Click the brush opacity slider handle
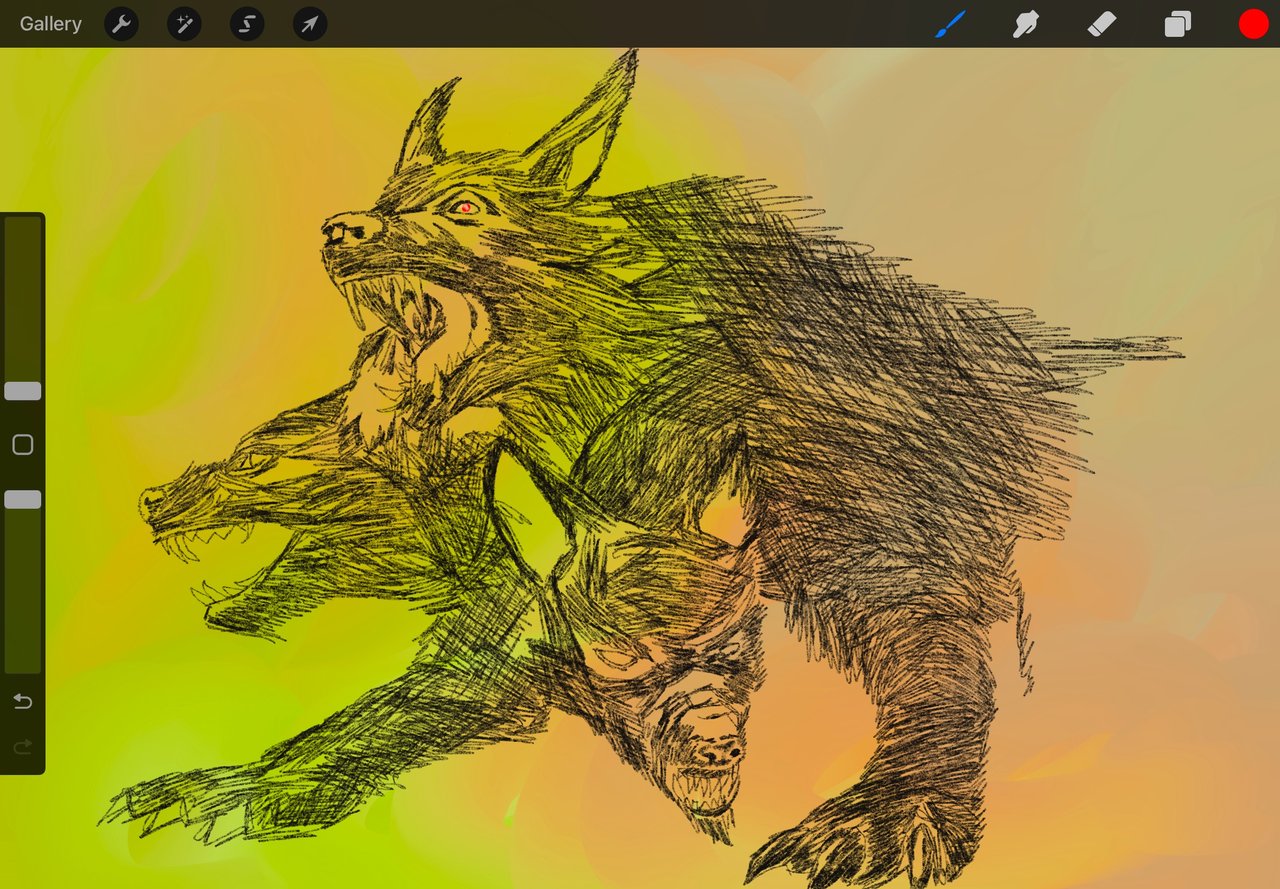The width and height of the screenshot is (1280, 889). point(22,499)
